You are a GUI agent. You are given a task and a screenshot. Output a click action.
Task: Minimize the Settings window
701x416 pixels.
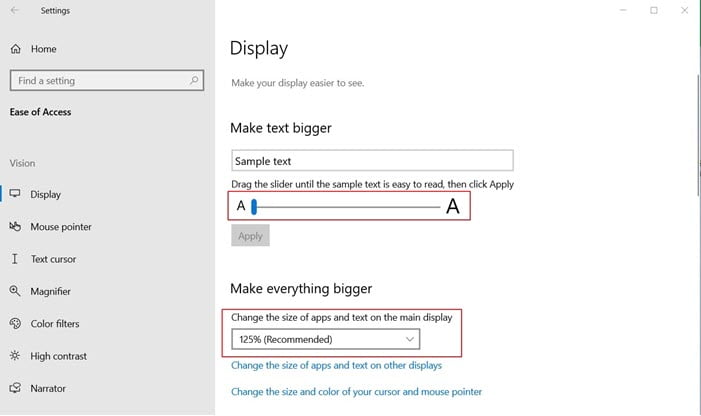click(x=623, y=10)
